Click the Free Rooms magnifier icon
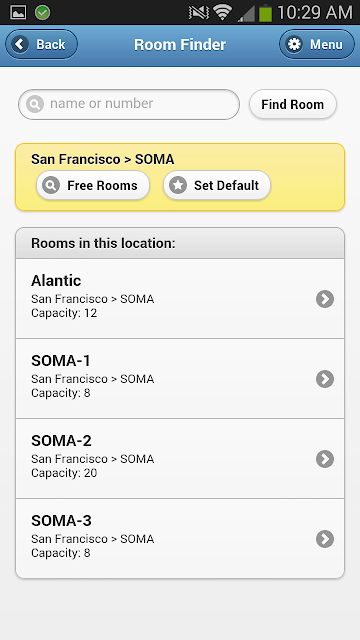The width and height of the screenshot is (360, 640). click(51, 185)
